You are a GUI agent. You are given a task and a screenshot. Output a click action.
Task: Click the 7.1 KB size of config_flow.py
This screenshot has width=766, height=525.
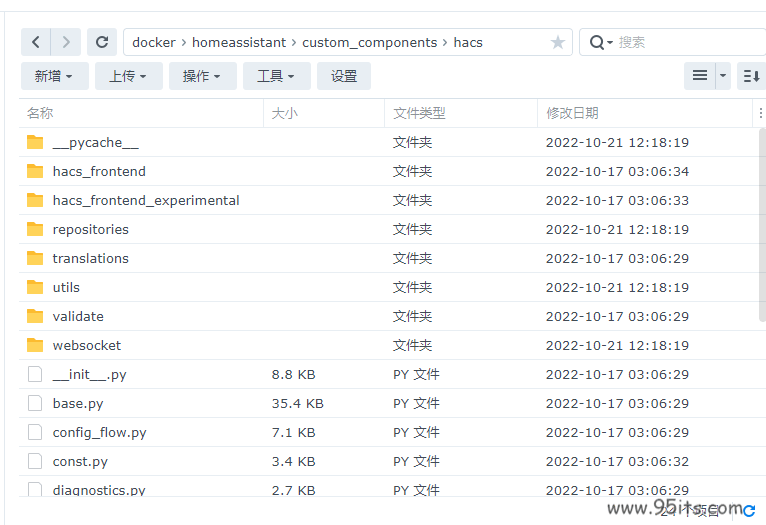294,433
